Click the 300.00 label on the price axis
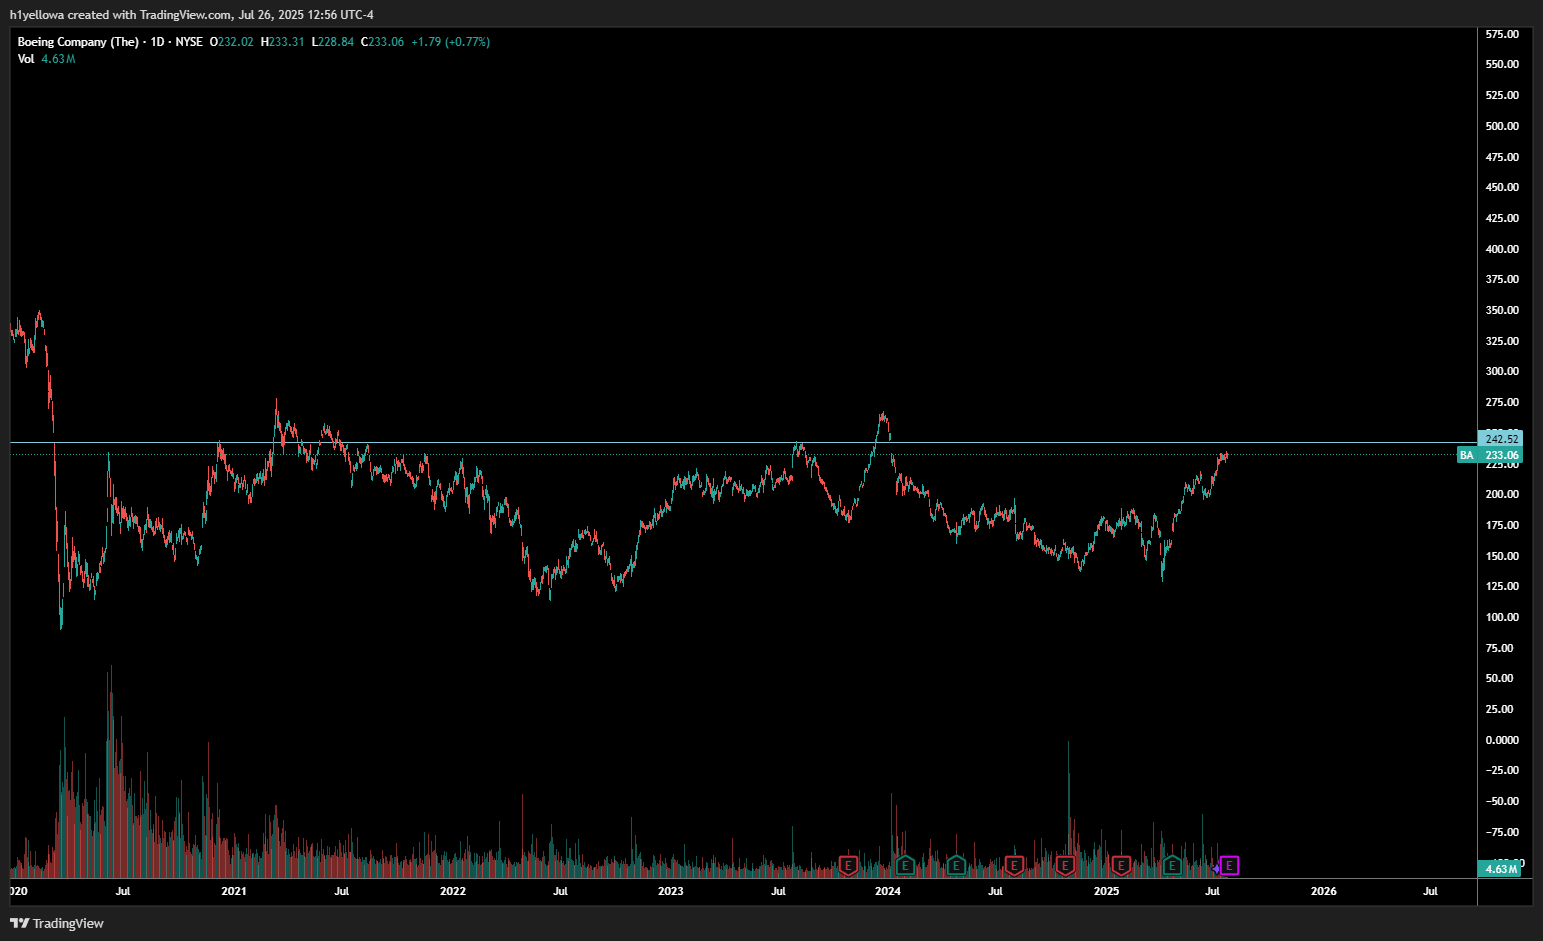Viewport: 1543px width, 941px height. point(1502,371)
